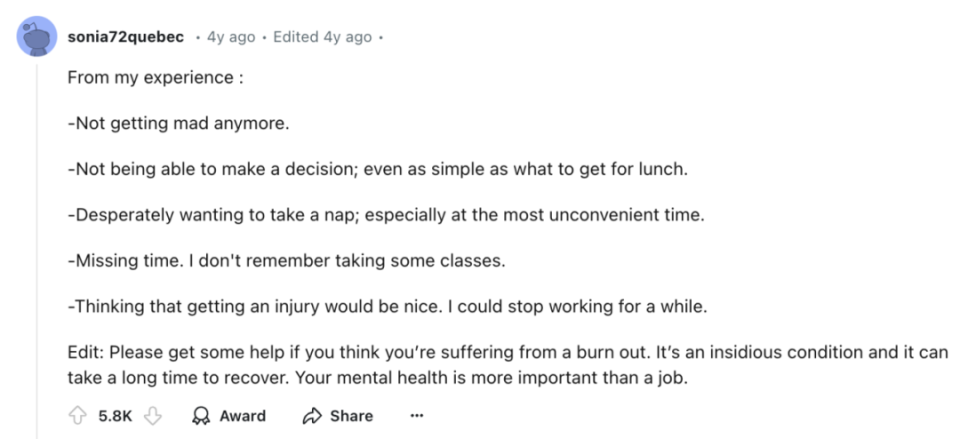Upvote sonia72quebec's comment
The image size is (960, 439).
[77, 416]
